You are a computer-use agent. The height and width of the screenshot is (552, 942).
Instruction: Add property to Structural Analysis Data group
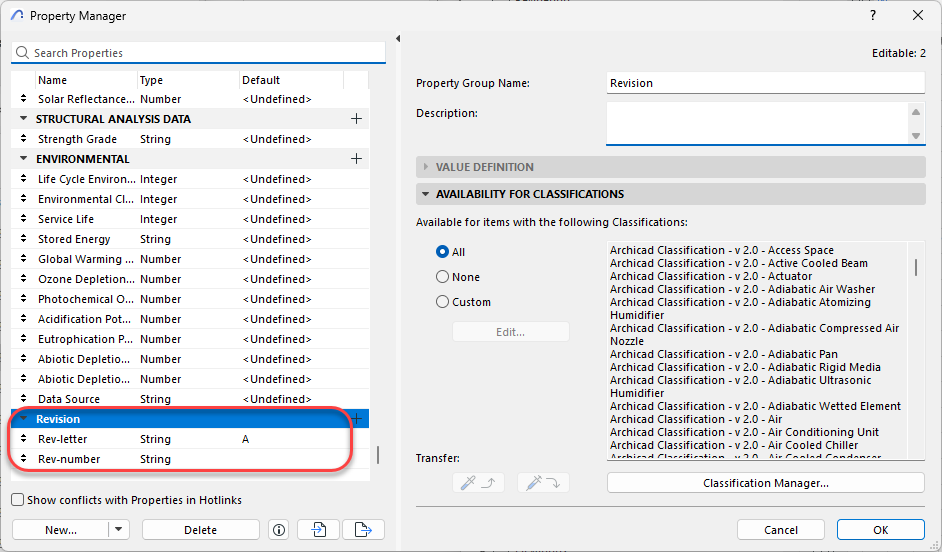pyautogui.click(x=356, y=119)
